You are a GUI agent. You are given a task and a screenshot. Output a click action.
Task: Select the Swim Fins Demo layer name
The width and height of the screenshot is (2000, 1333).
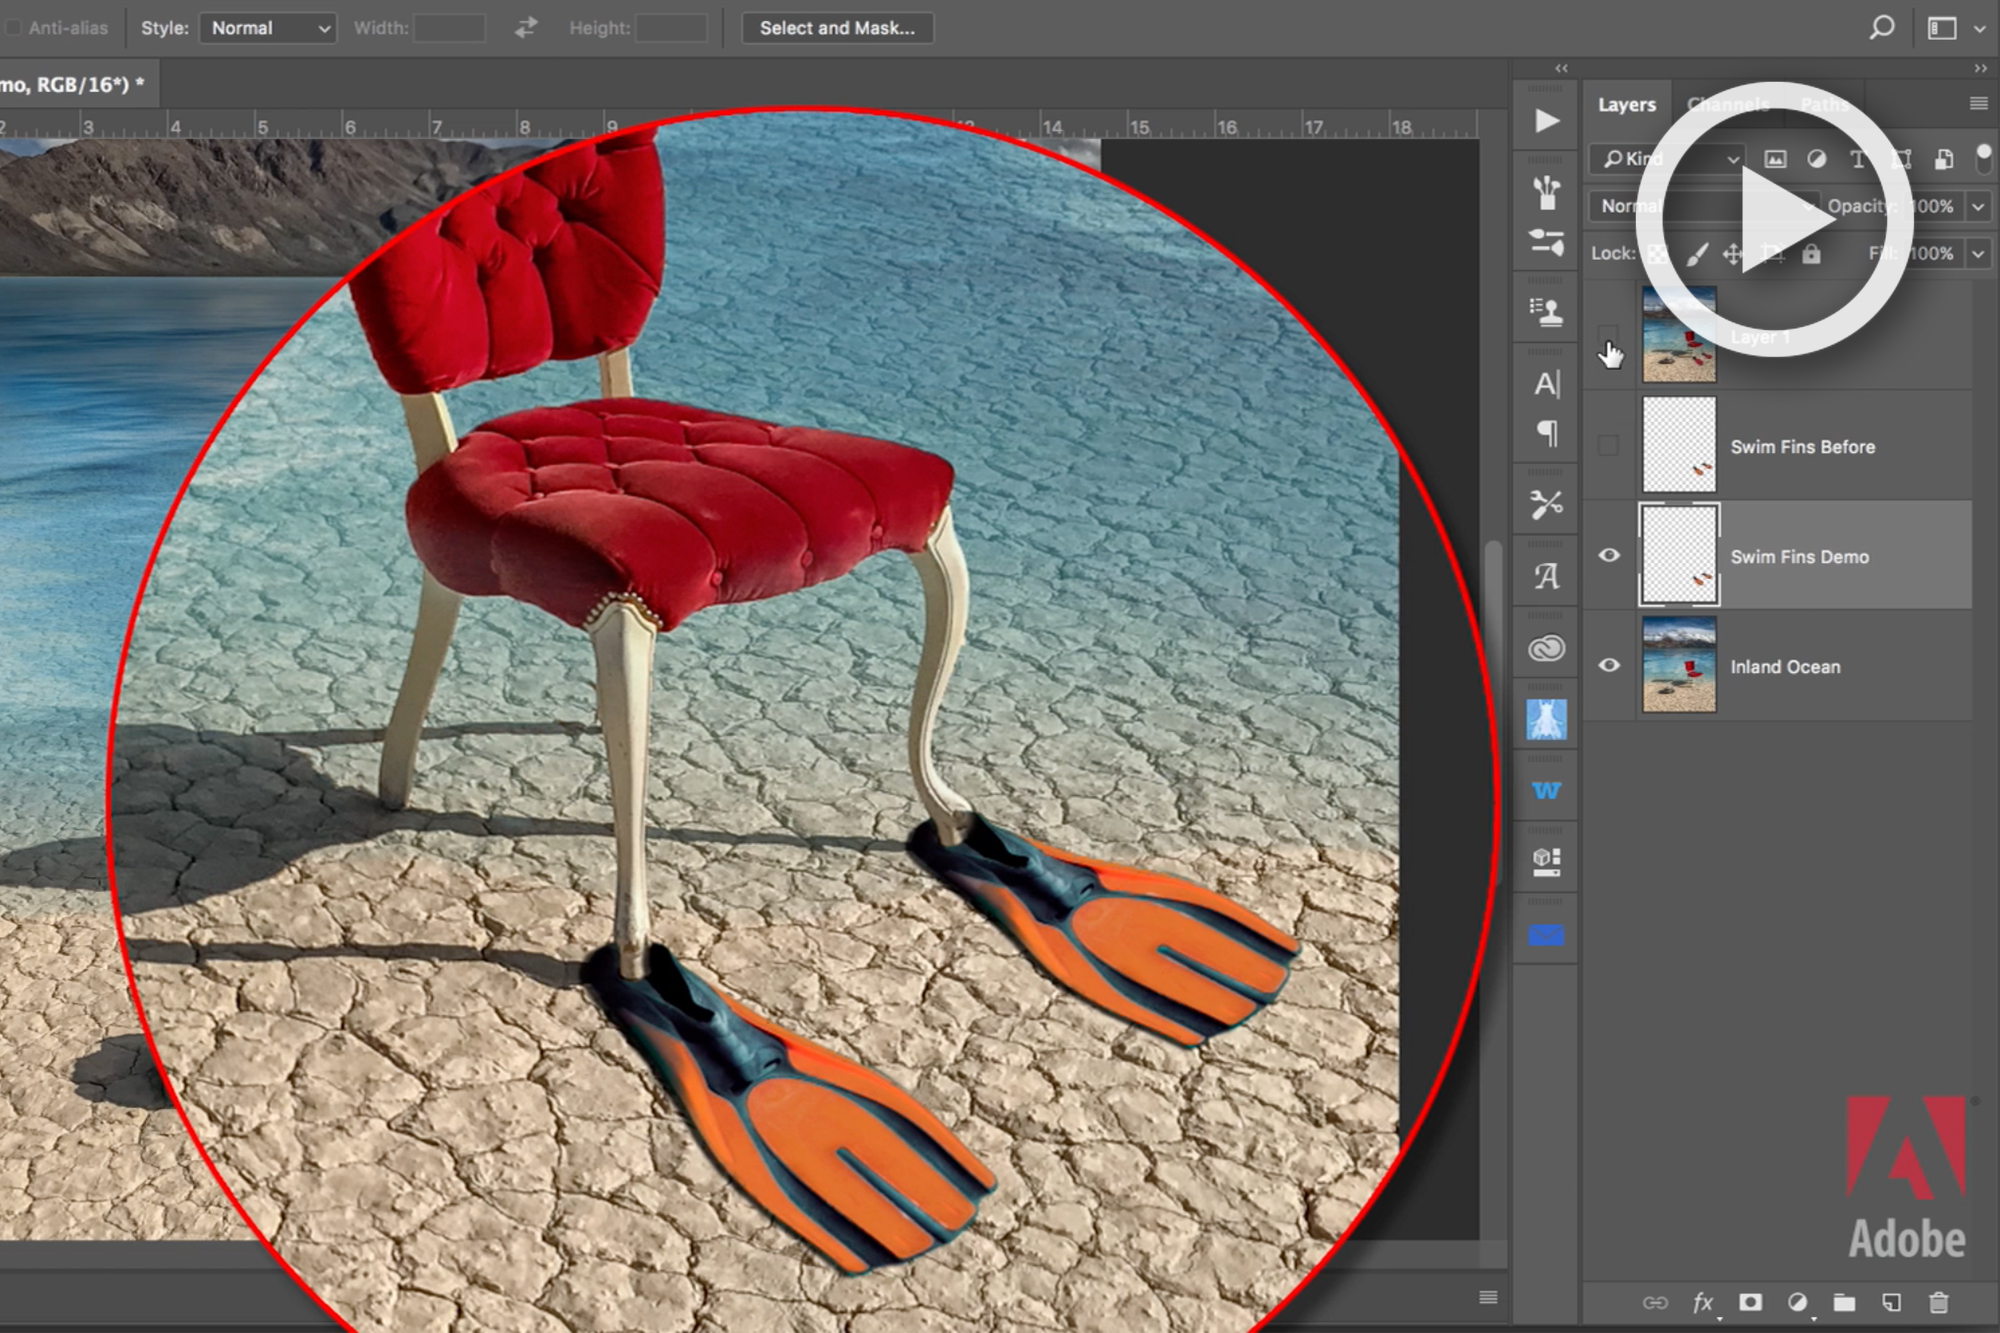(x=1799, y=557)
